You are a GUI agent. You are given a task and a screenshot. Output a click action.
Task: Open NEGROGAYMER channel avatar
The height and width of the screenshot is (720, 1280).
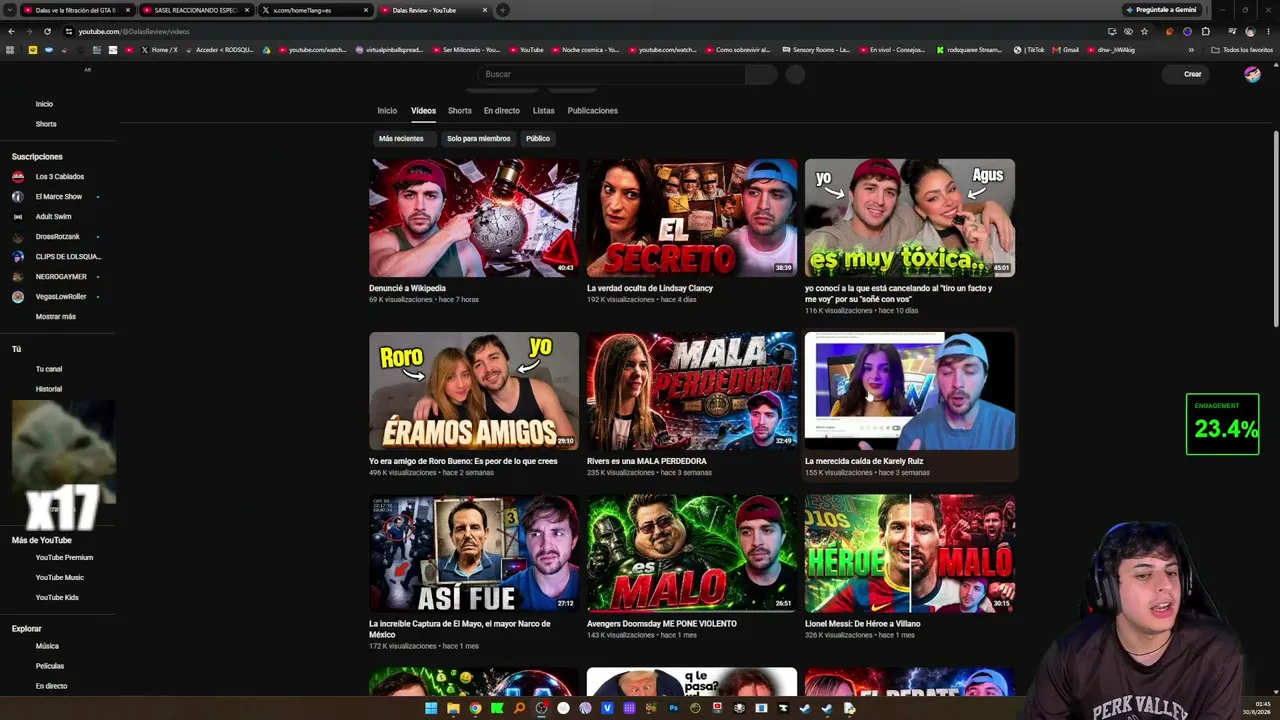[18, 277]
